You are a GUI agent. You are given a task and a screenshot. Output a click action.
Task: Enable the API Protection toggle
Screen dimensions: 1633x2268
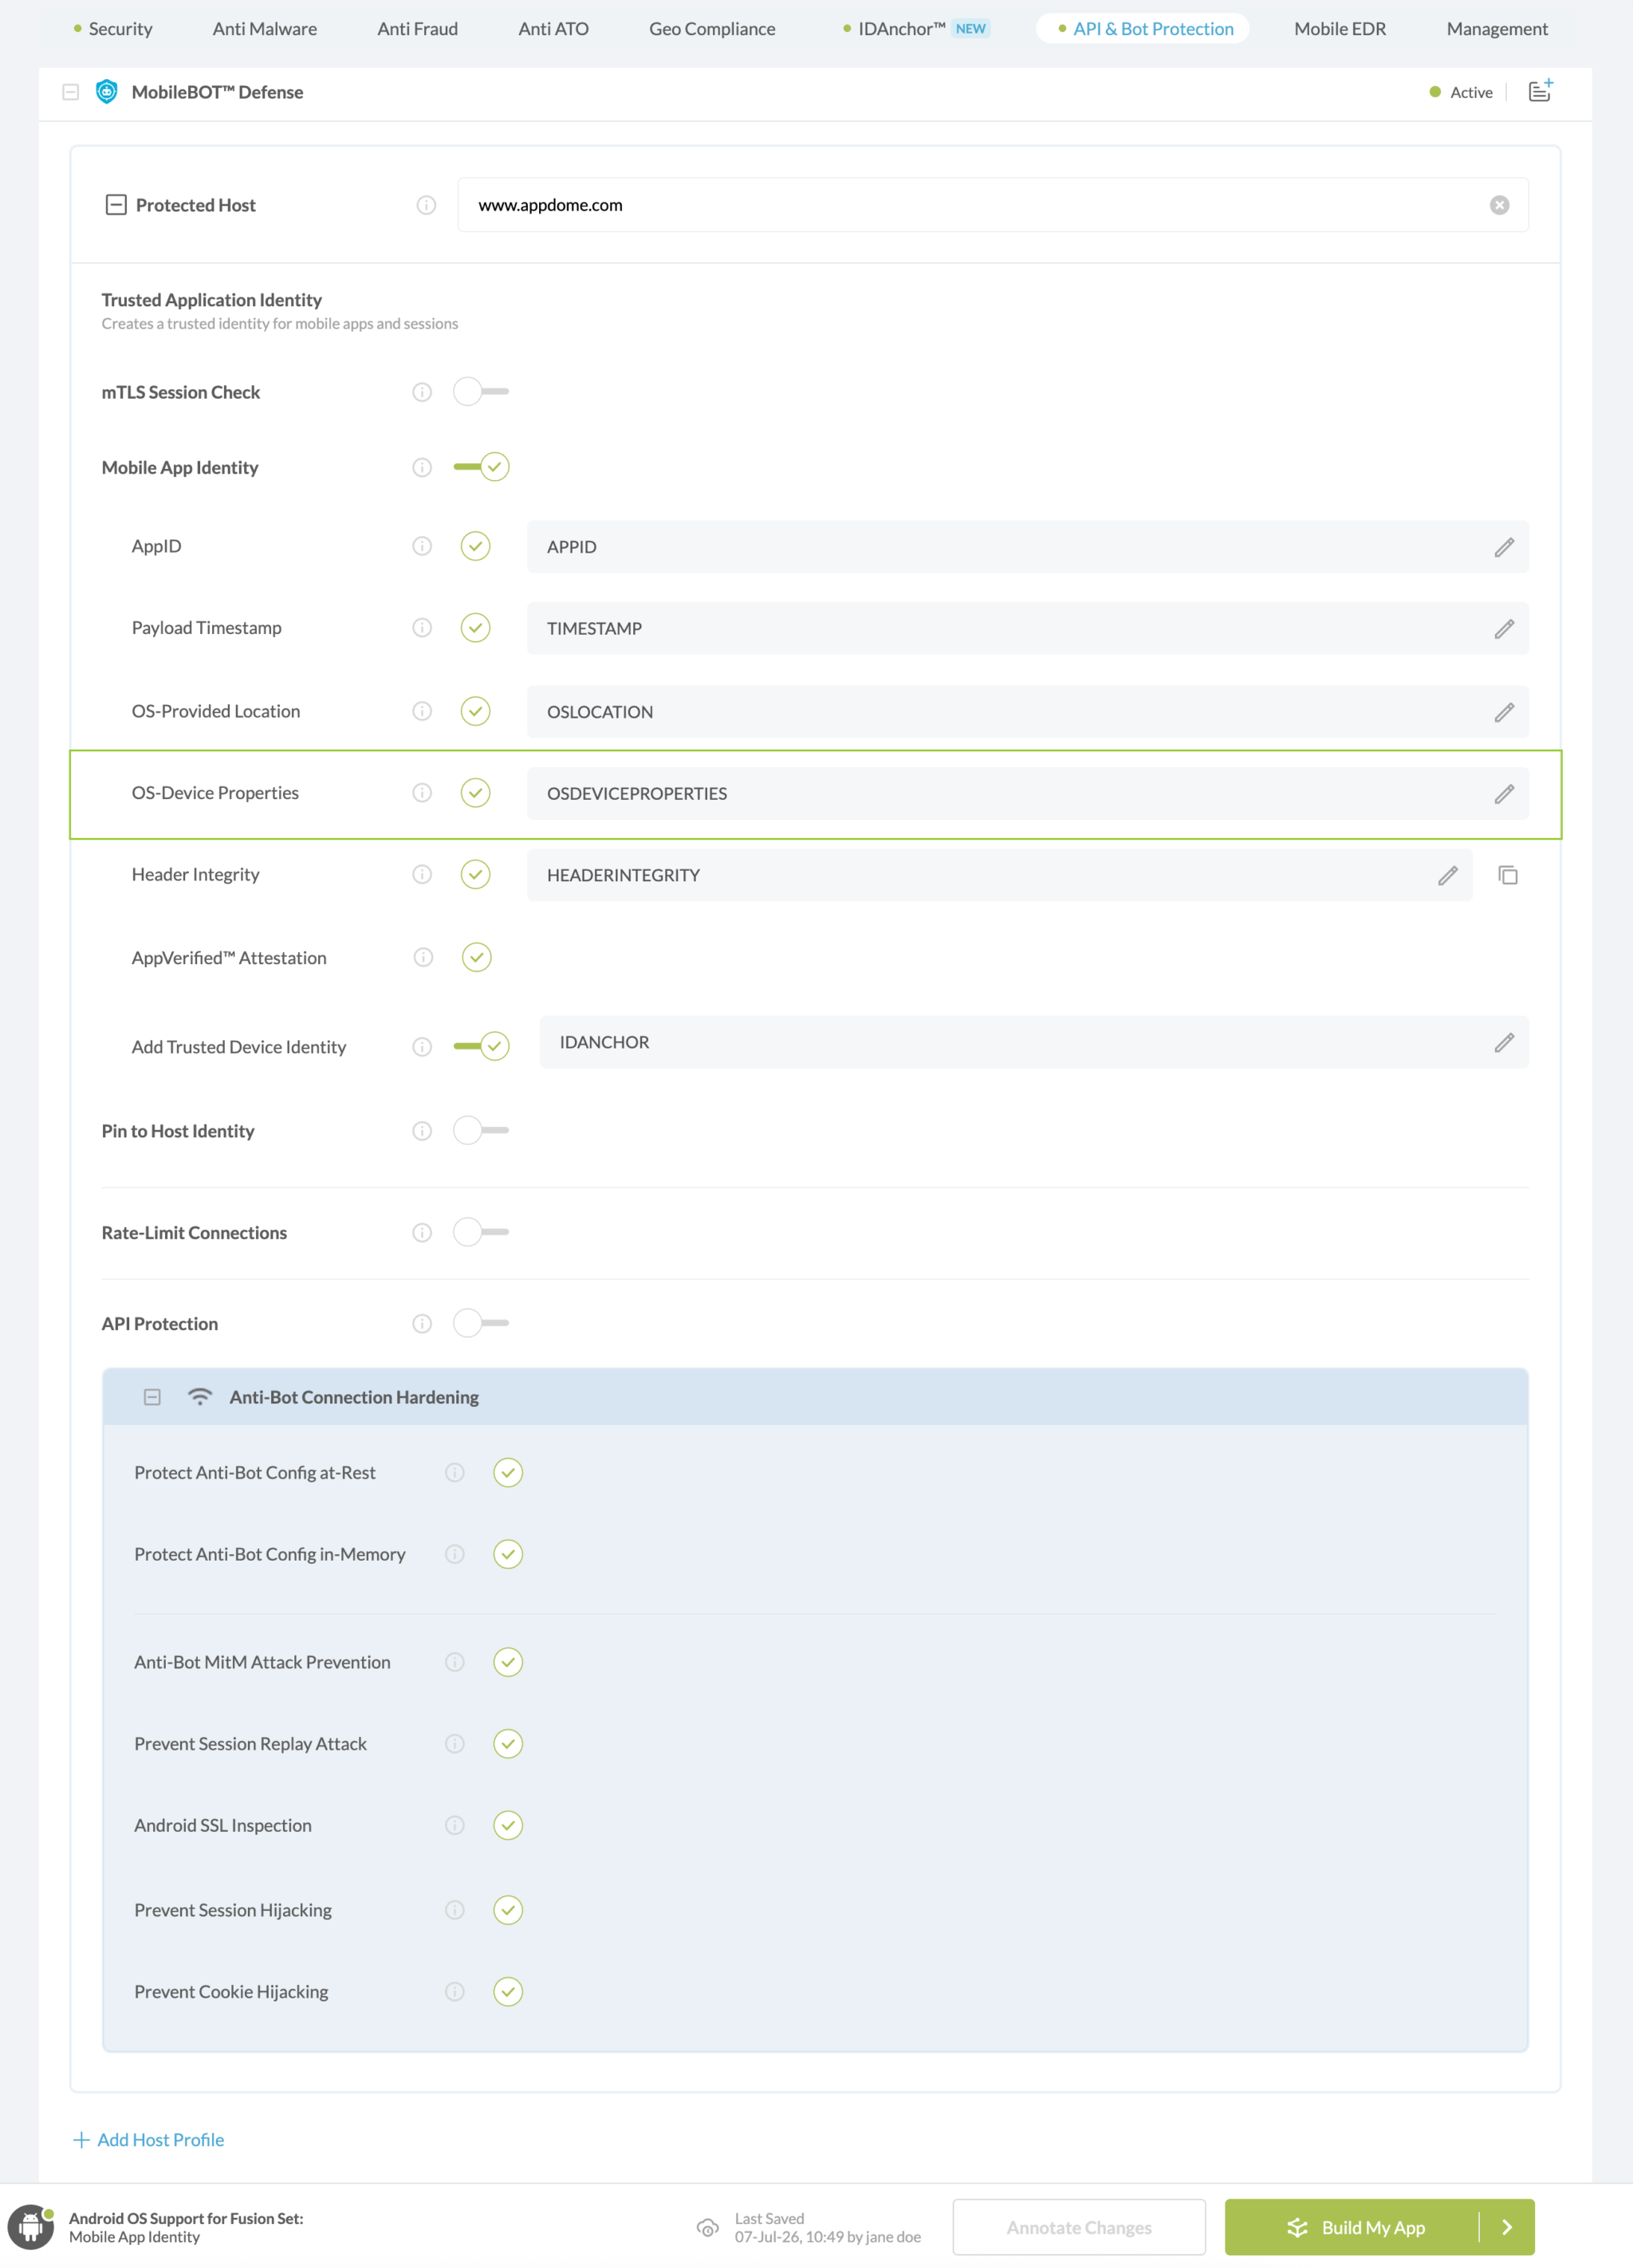coord(481,1324)
